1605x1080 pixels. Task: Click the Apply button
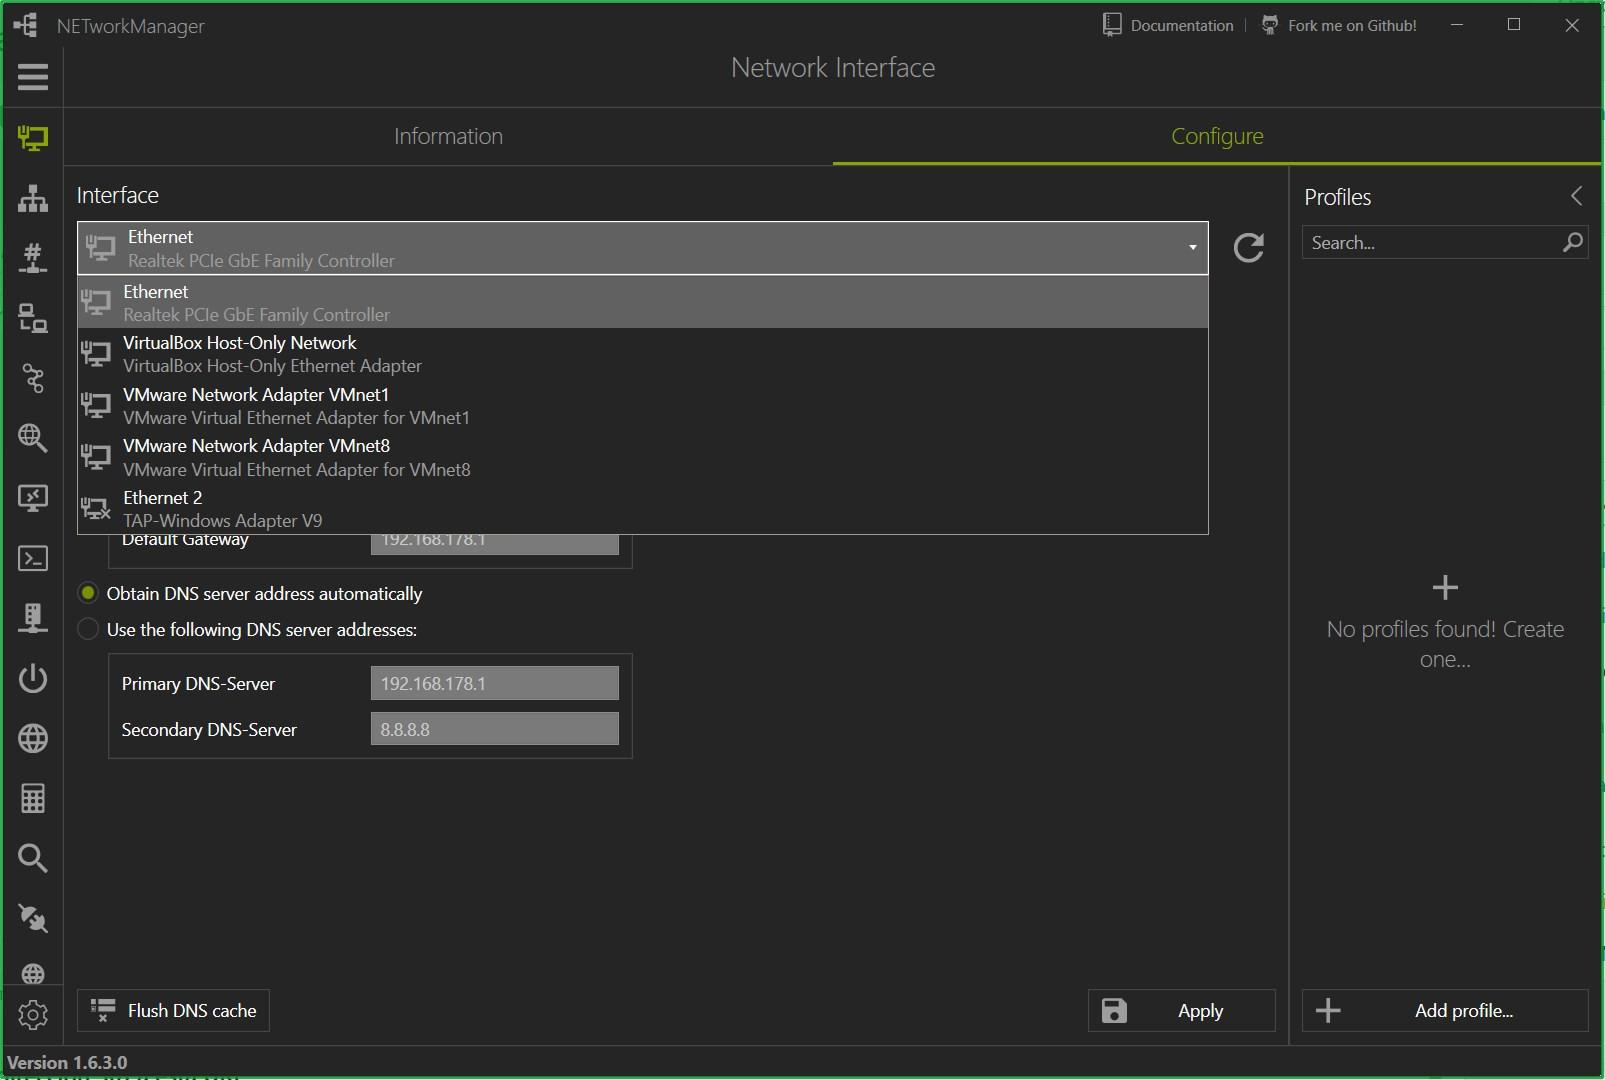1181,1011
